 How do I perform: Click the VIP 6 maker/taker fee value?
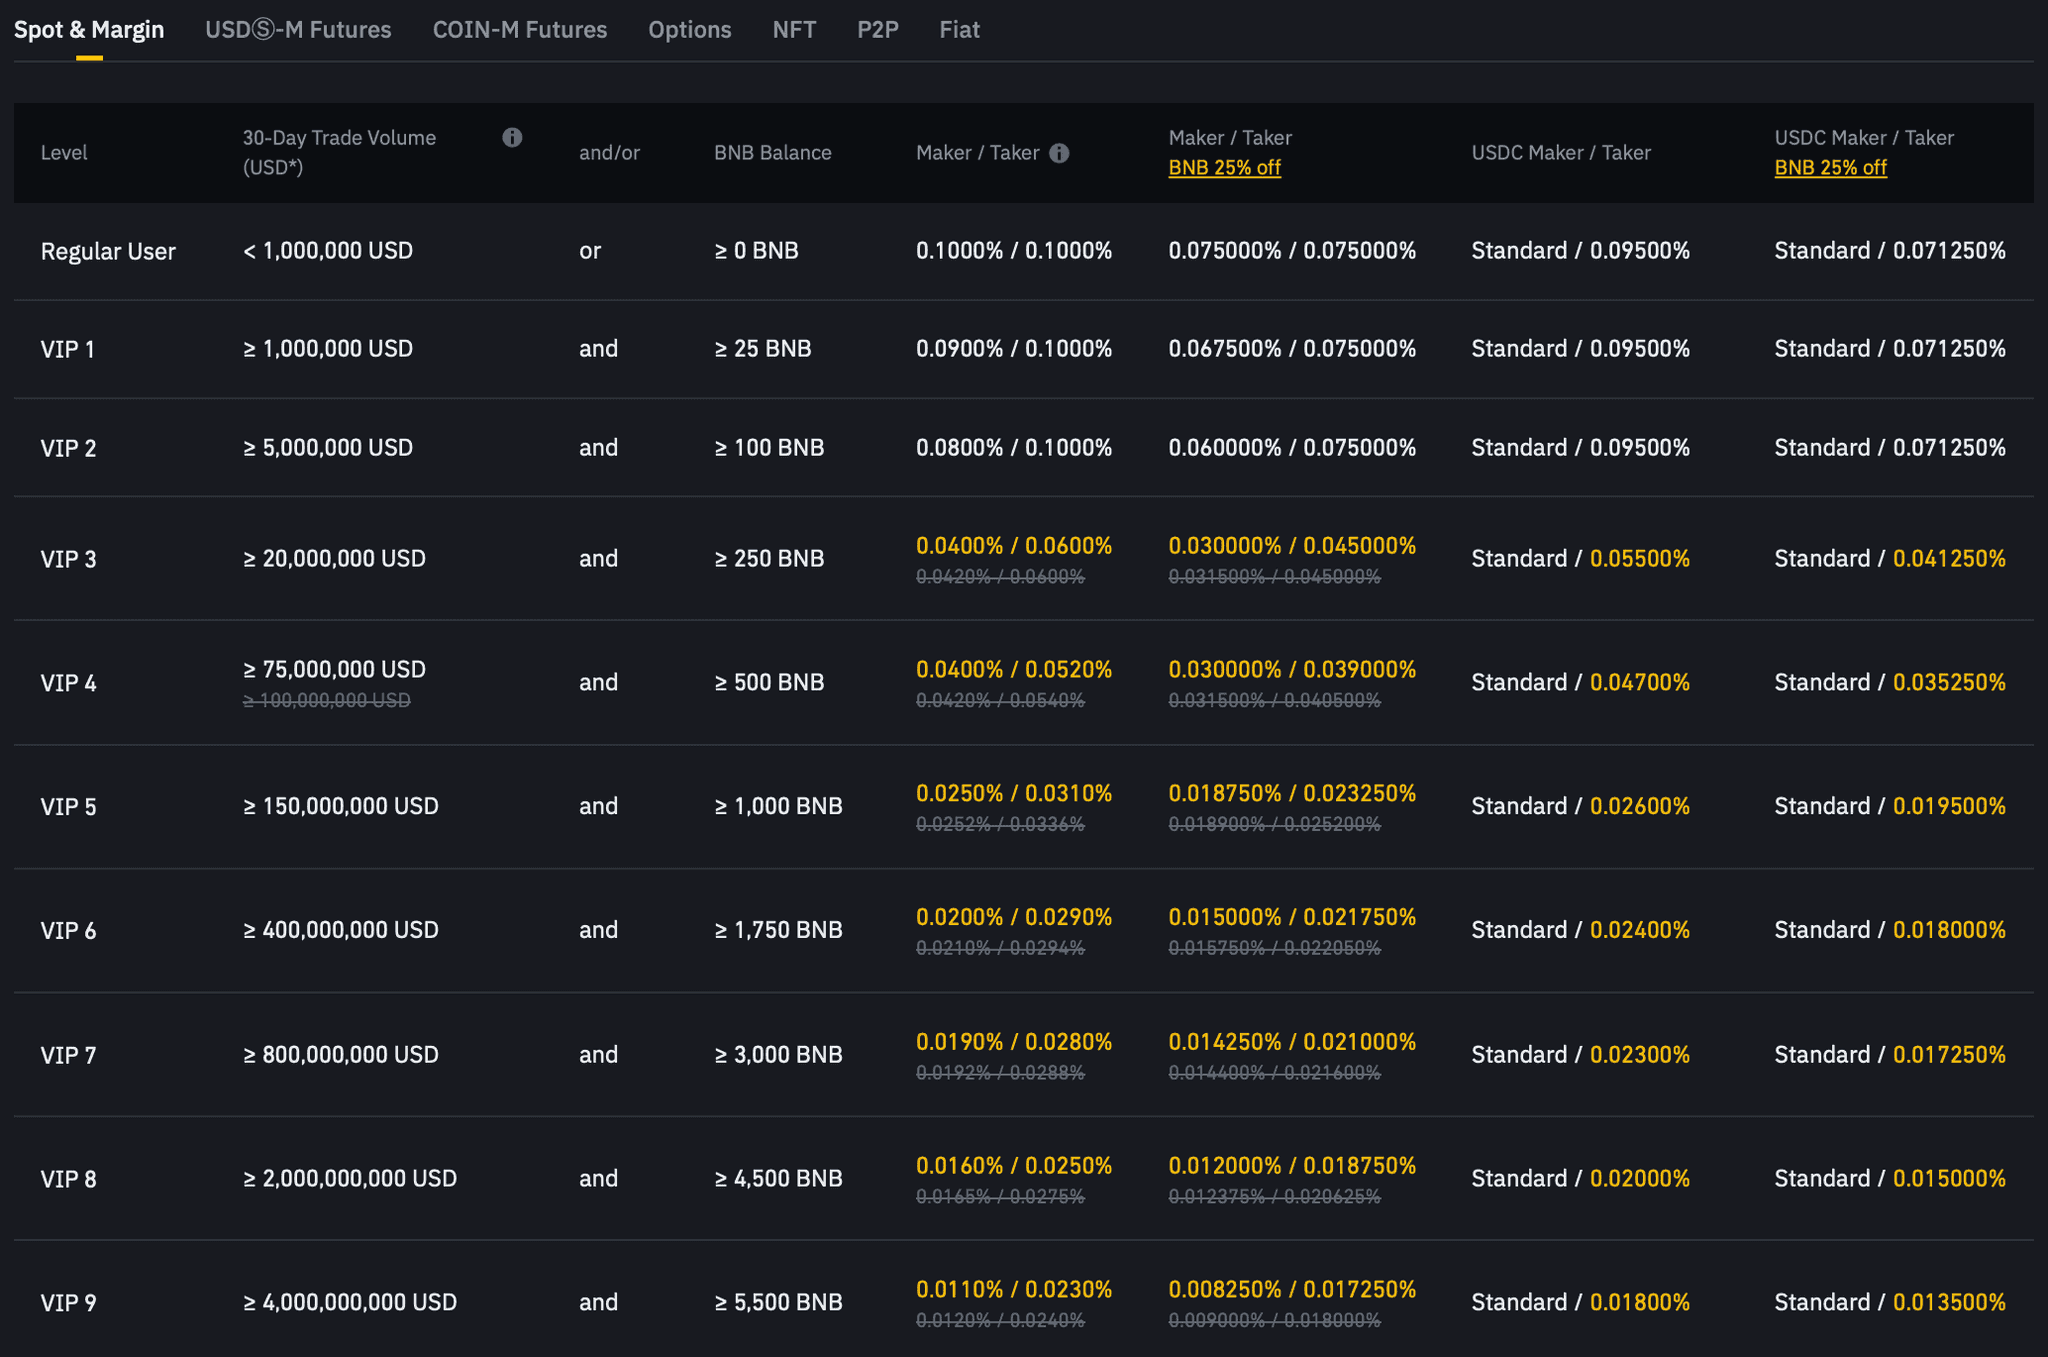tap(1014, 916)
